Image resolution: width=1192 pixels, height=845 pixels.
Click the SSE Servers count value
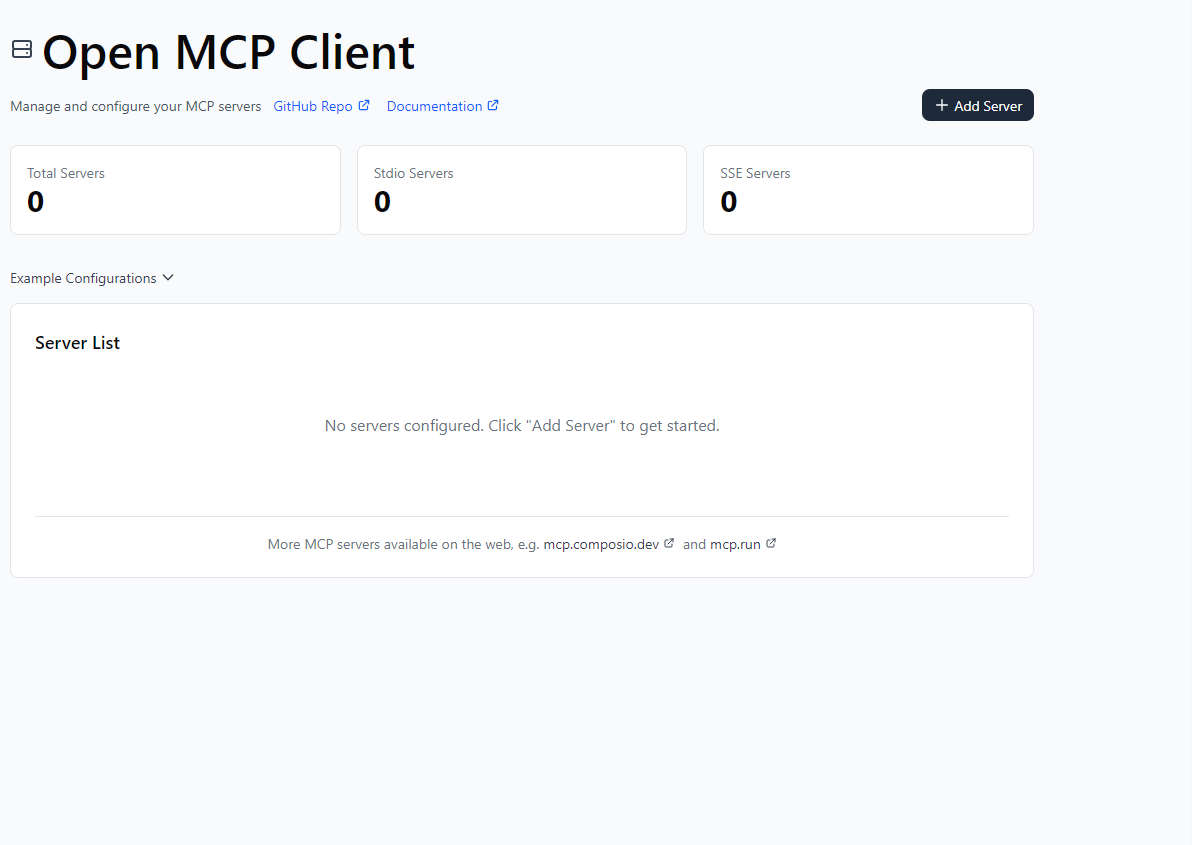(728, 202)
